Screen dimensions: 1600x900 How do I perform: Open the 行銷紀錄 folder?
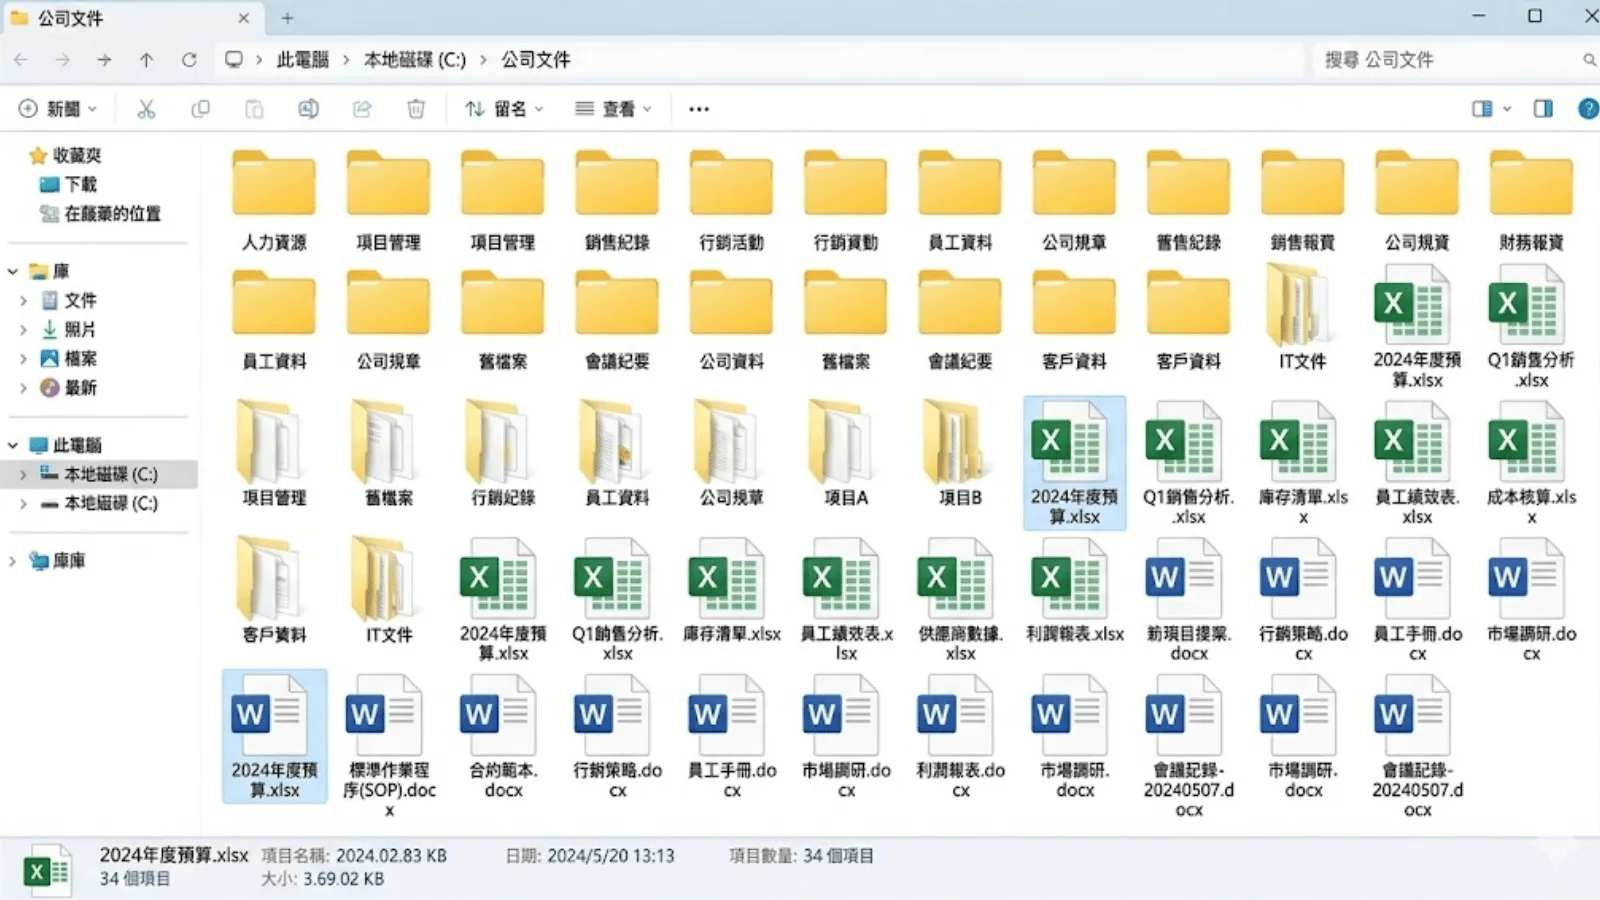[503, 452]
